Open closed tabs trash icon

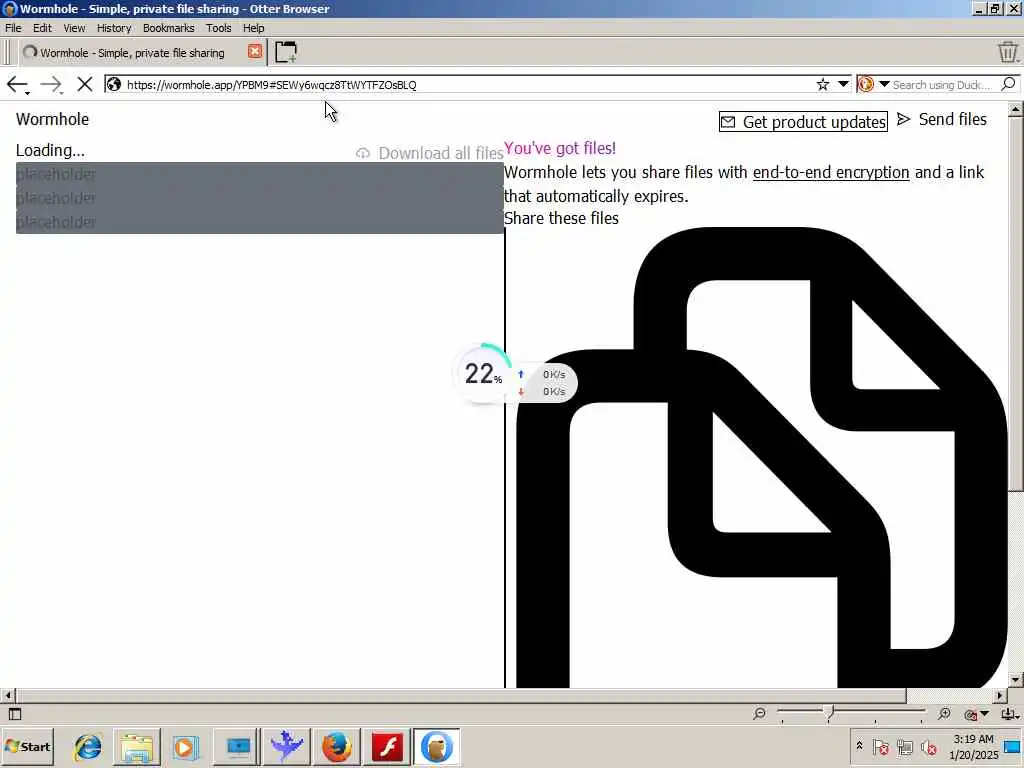(x=1008, y=52)
